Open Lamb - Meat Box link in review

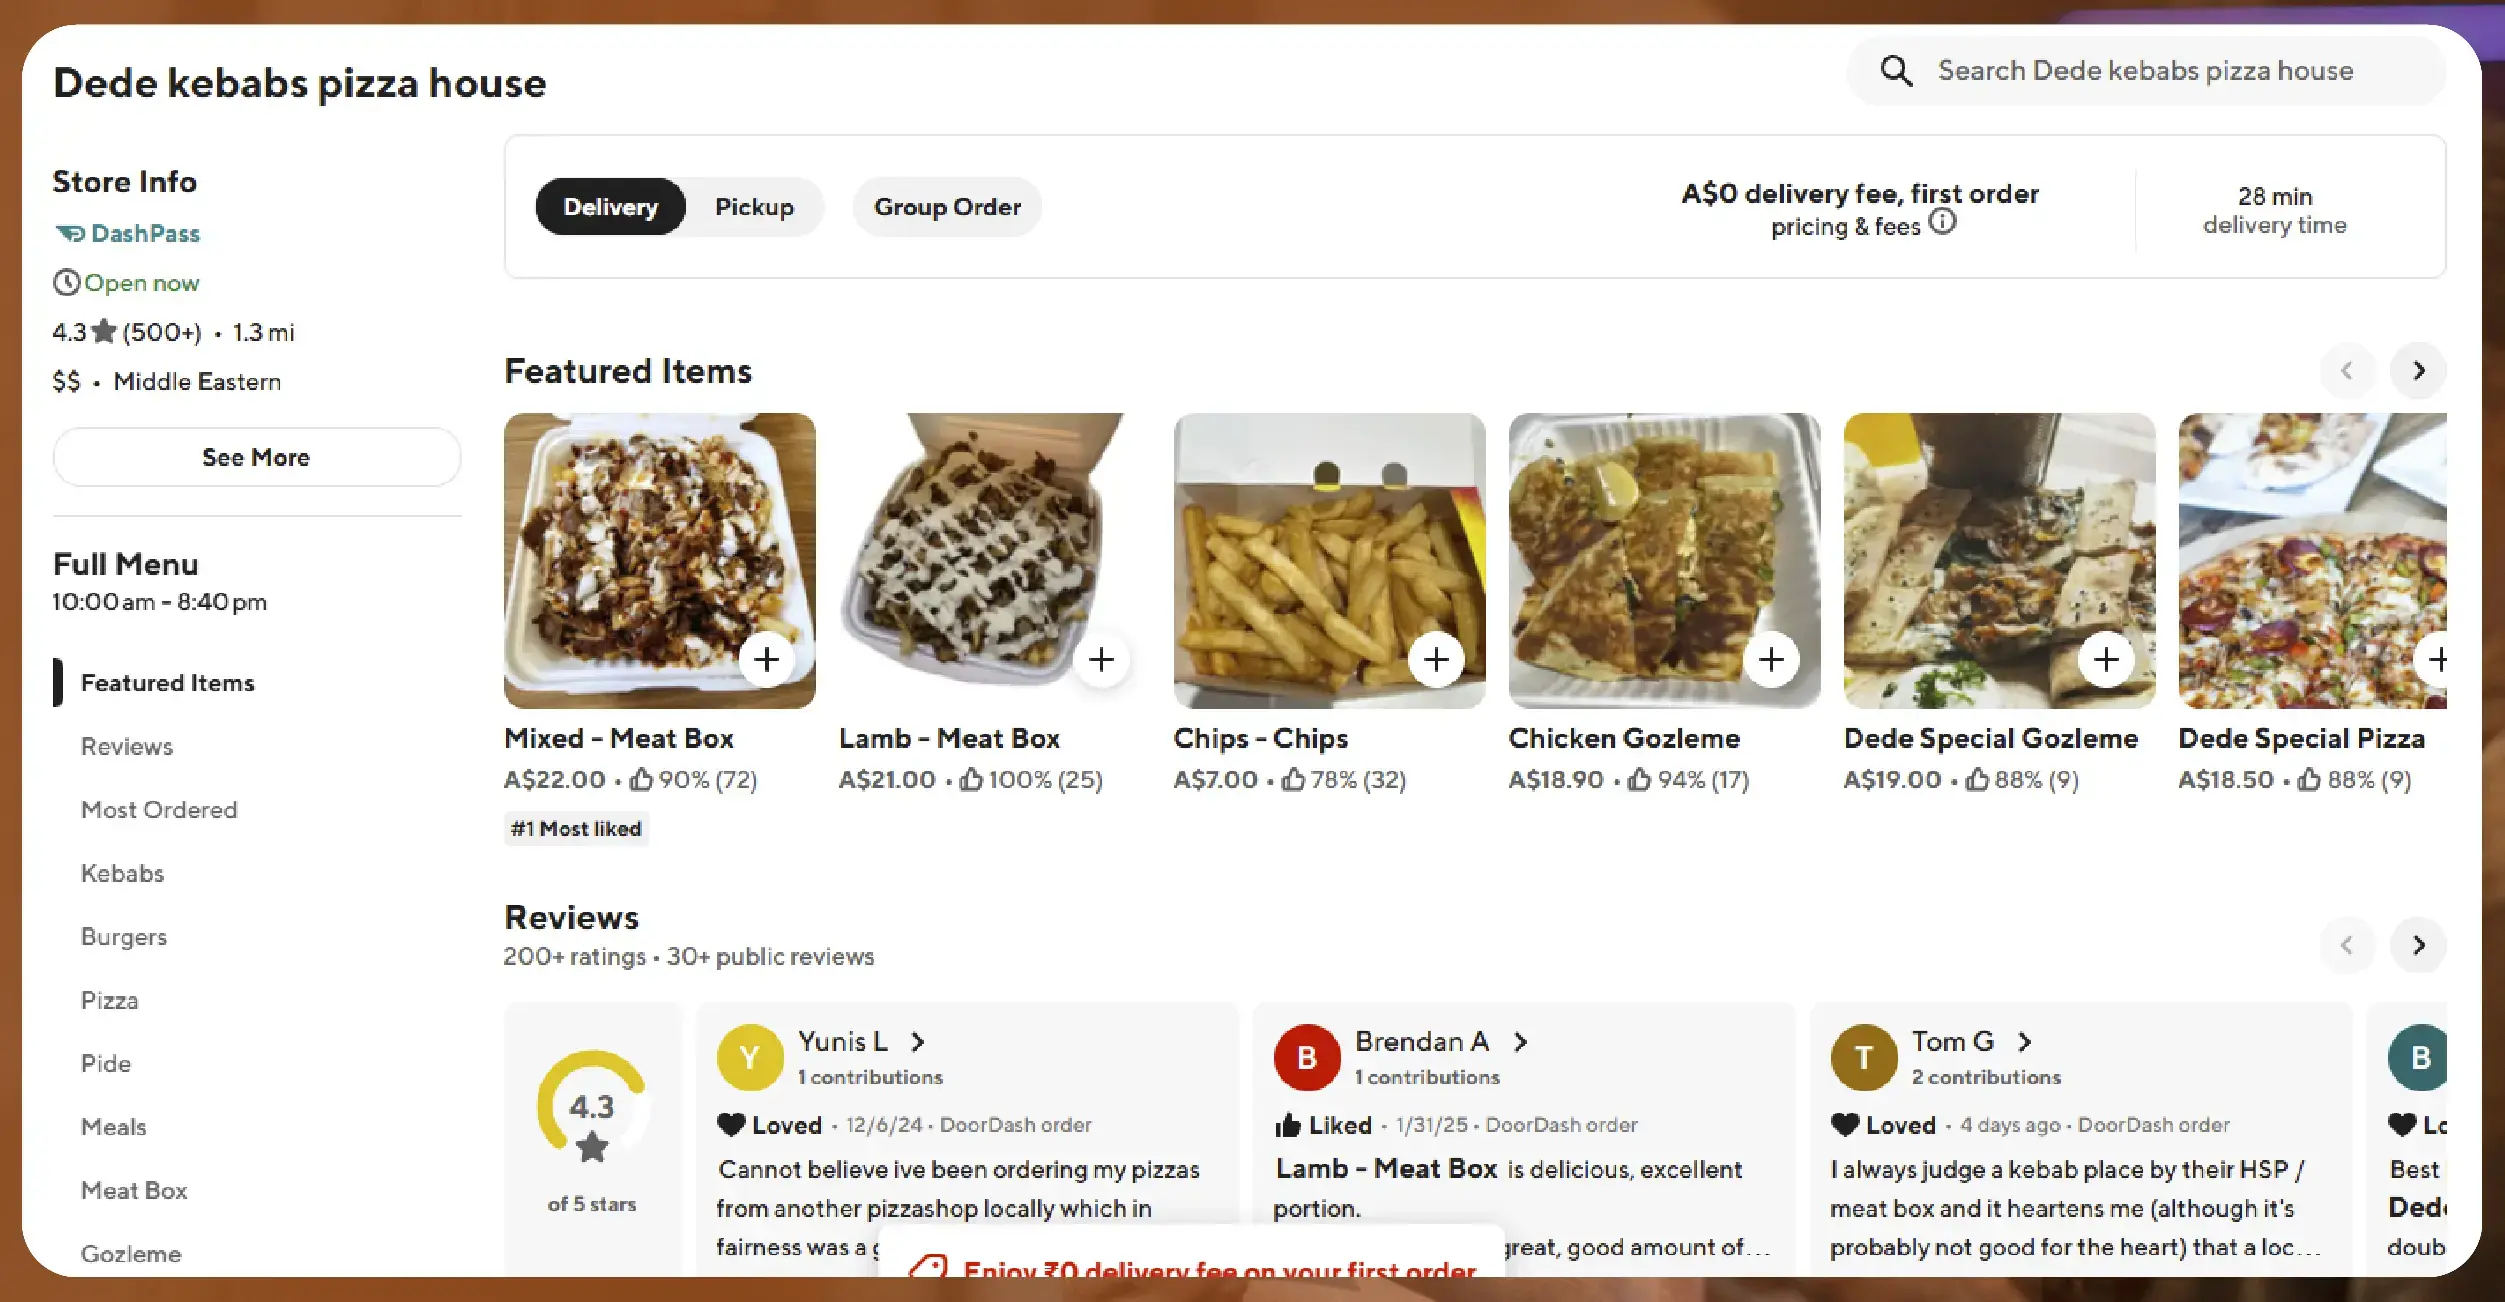tap(1386, 1169)
